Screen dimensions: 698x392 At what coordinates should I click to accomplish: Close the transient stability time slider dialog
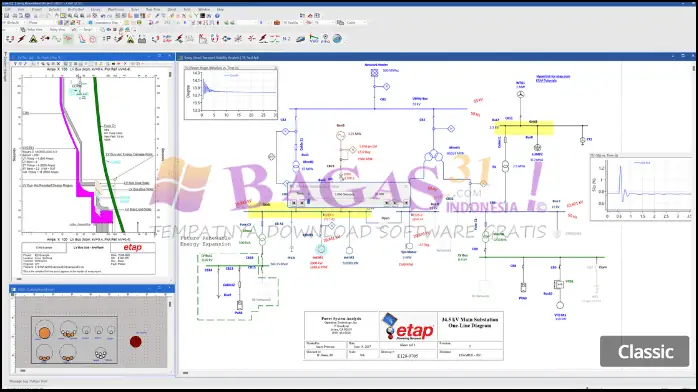(x=406, y=186)
